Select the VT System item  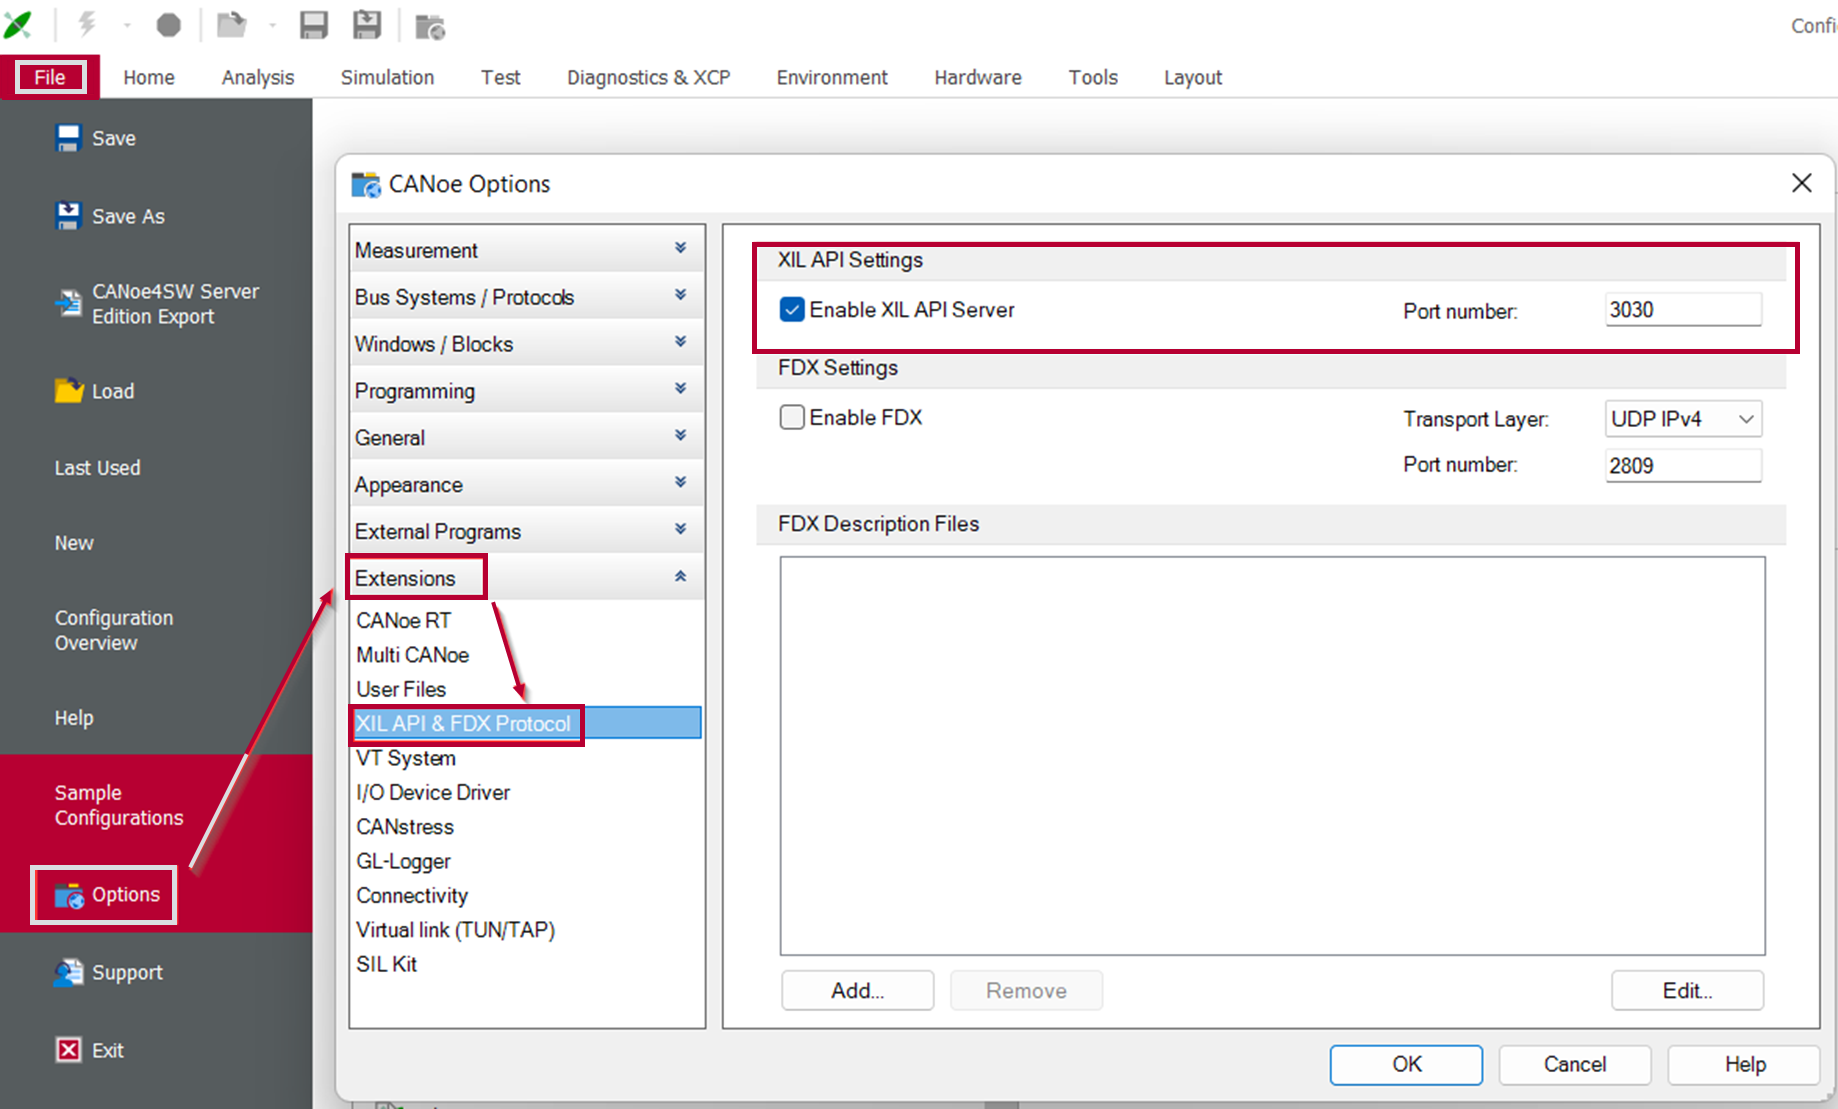[406, 758]
